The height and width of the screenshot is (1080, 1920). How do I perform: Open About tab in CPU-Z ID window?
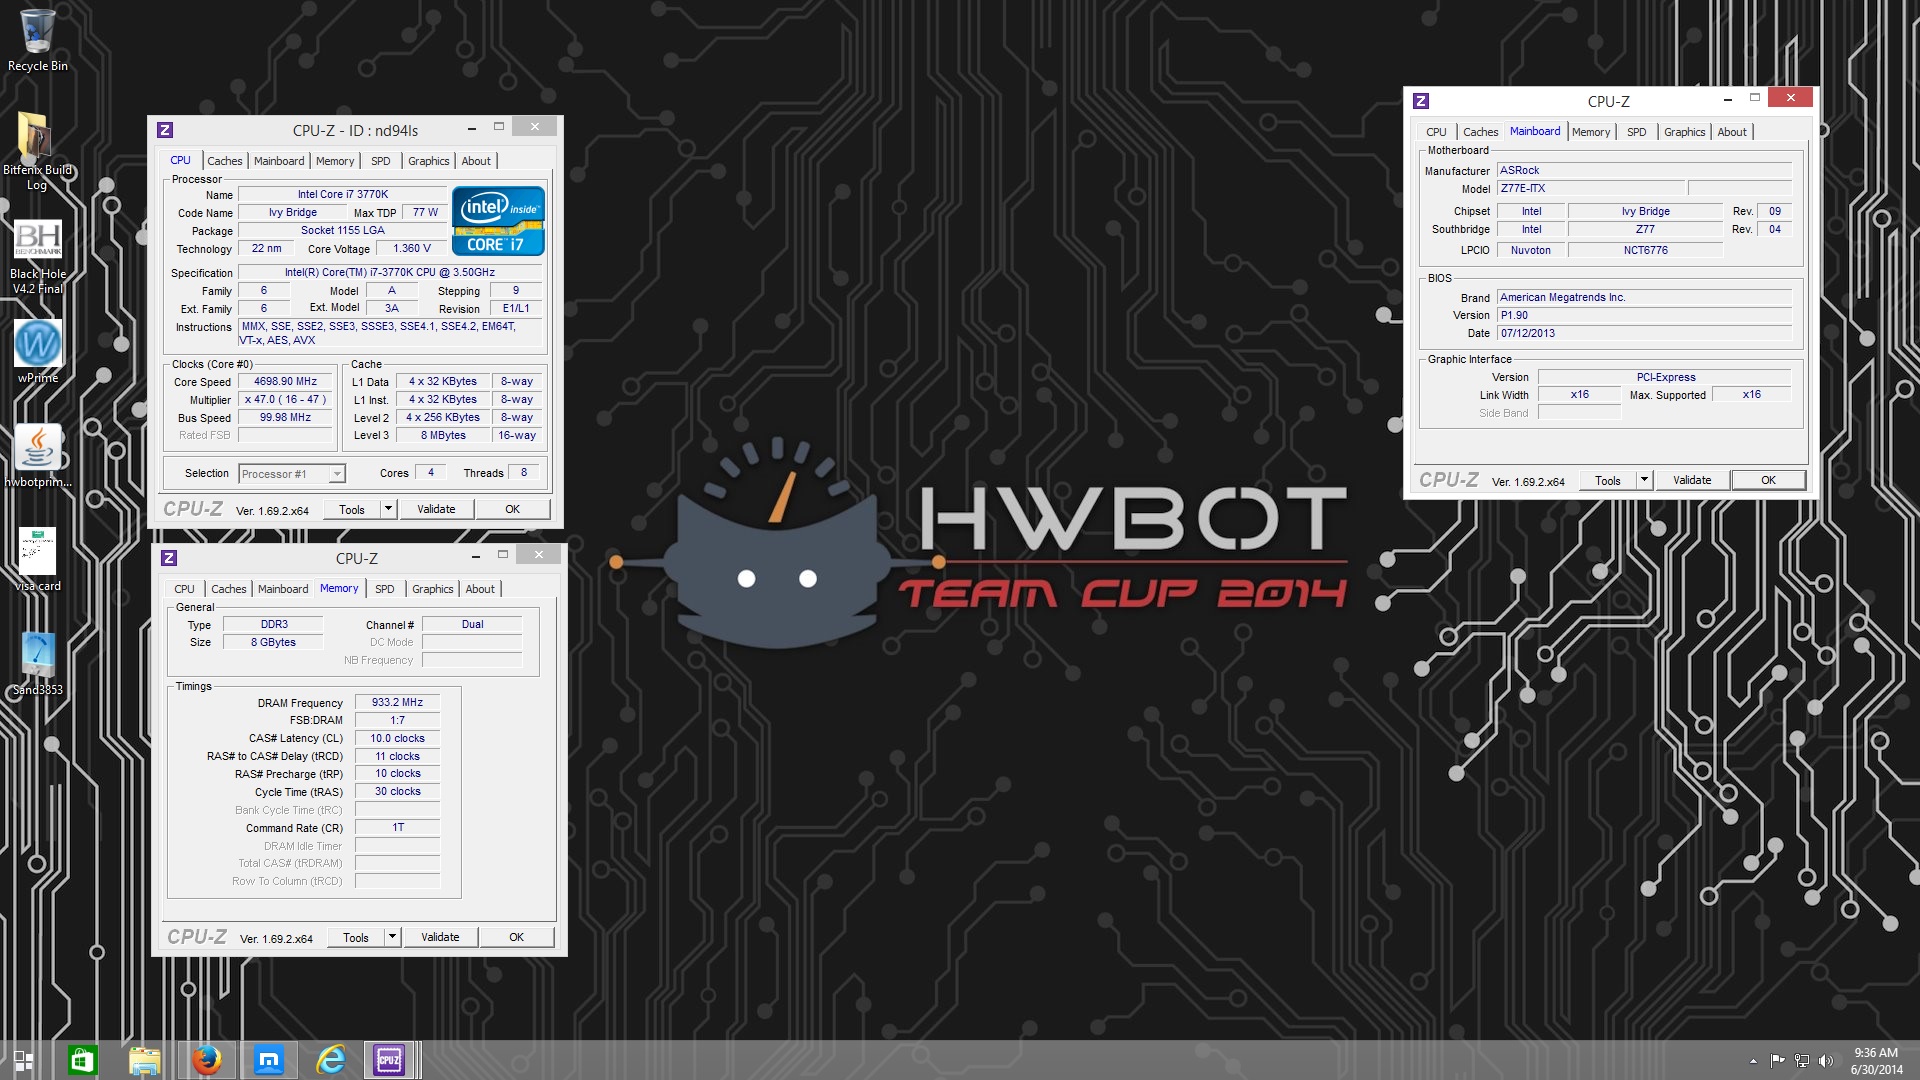tap(476, 161)
